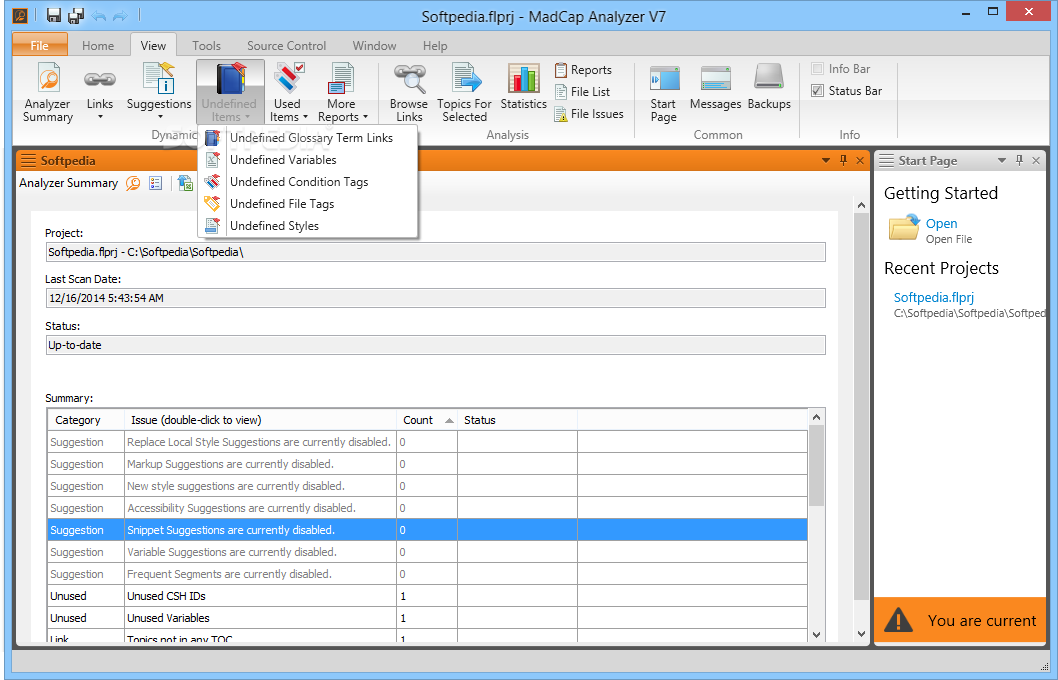Click the Browse Links ribbon icon
Screen dimensions: 1058x680
[x=409, y=92]
